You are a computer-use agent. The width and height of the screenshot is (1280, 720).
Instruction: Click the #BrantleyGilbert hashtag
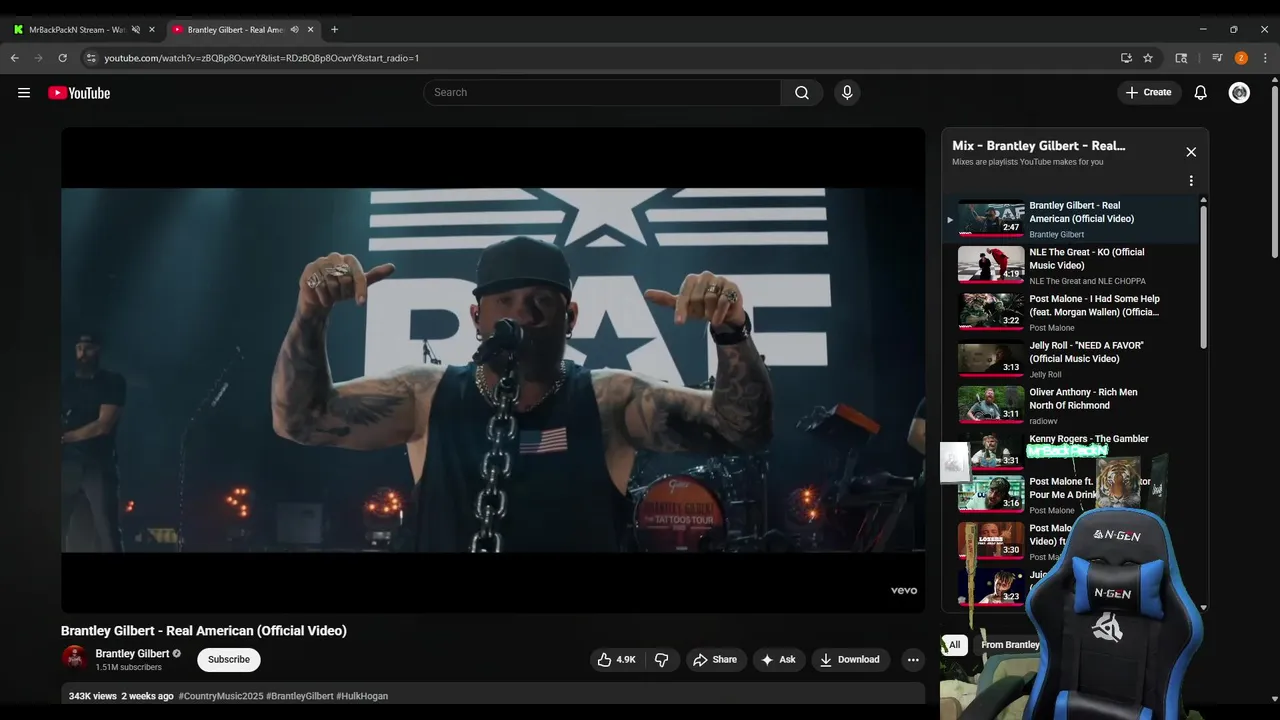300,696
